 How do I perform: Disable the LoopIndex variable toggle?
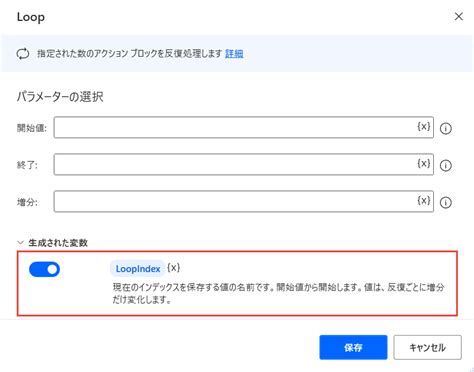click(x=44, y=269)
